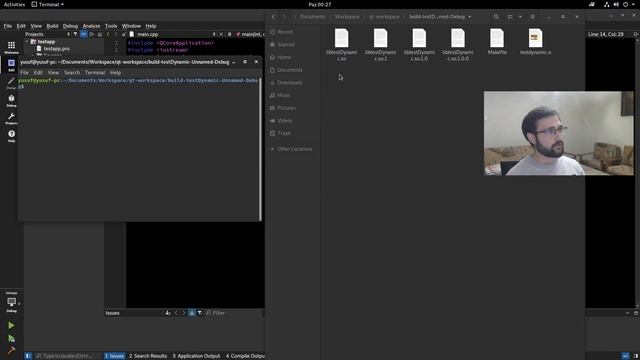Viewport: 640px width, 360px height.
Task: Select the libtestDynamic.so file
Action: [342, 45]
